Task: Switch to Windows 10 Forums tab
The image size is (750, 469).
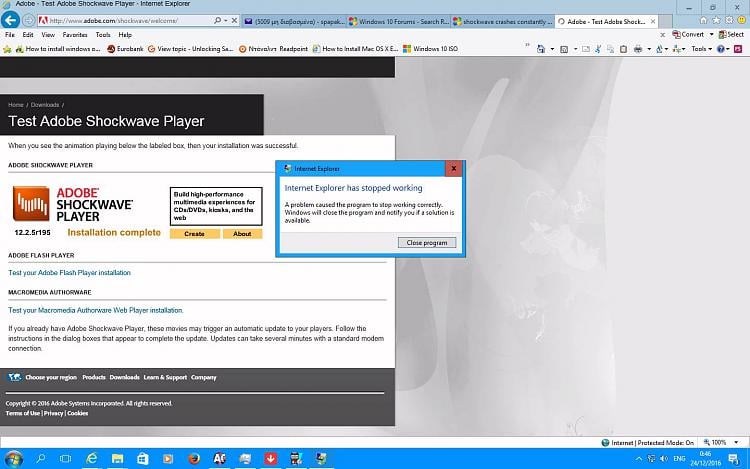Action: [x=399, y=22]
